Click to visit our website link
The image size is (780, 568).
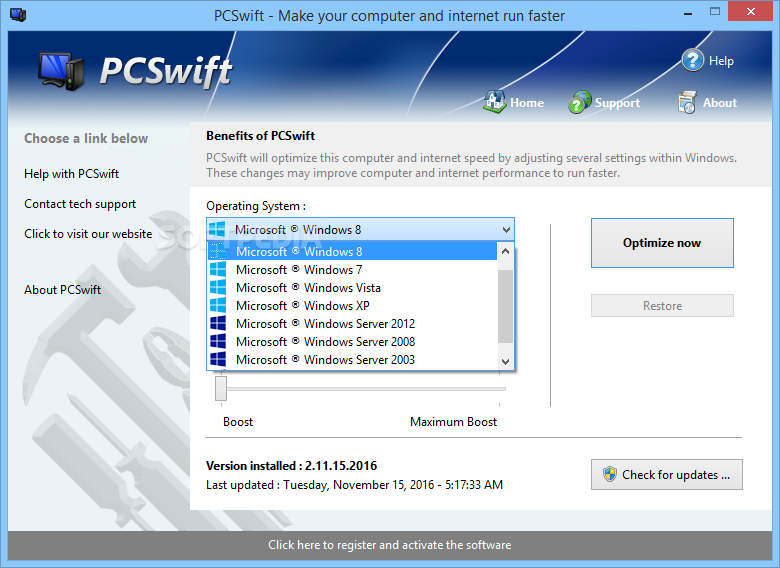(x=88, y=234)
